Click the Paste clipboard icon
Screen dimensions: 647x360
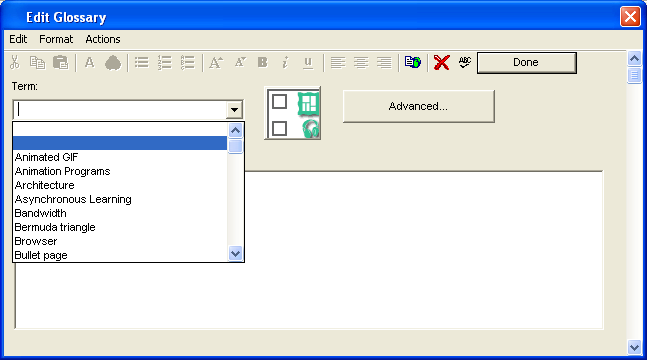[x=61, y=62]
